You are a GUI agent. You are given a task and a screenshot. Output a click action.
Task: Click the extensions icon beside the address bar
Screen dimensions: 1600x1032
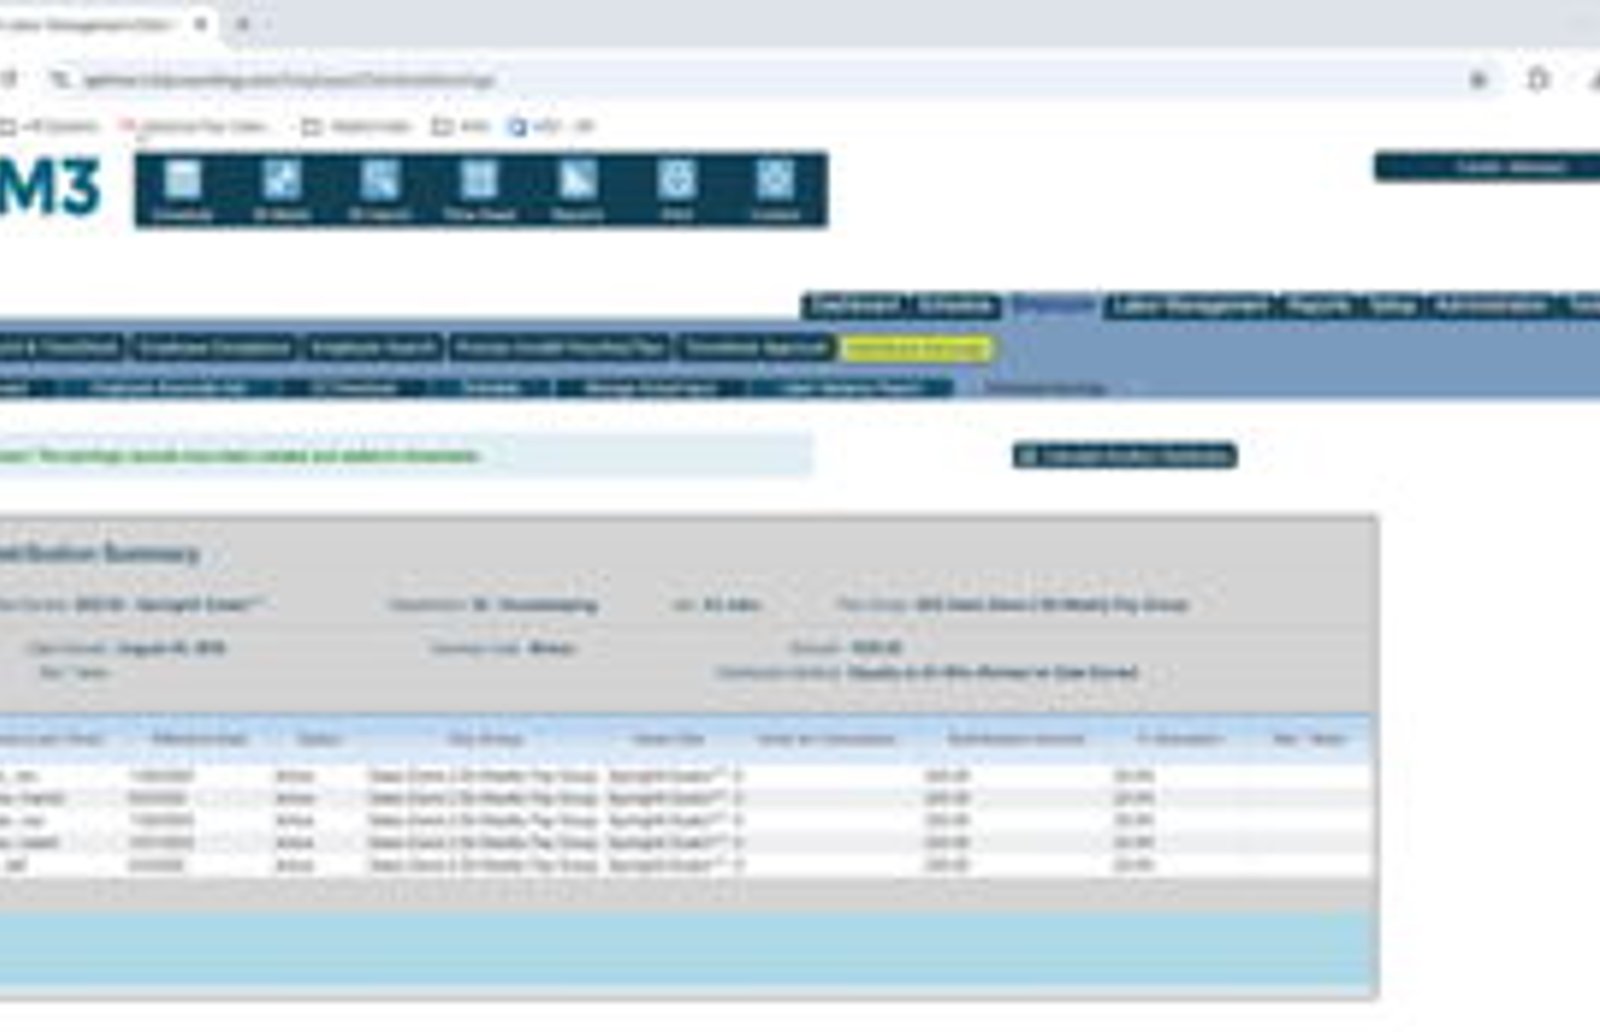pos(1538,80)
